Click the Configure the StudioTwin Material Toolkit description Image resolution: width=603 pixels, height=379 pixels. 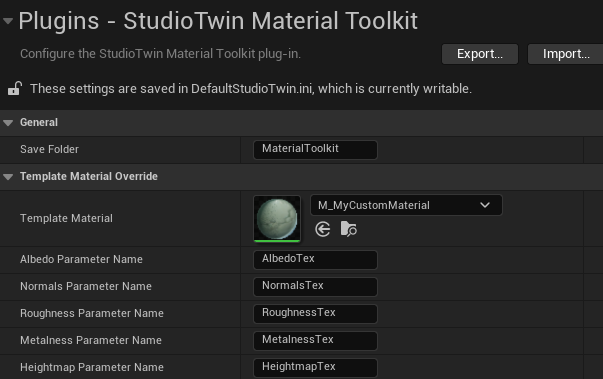pos(160,54)
